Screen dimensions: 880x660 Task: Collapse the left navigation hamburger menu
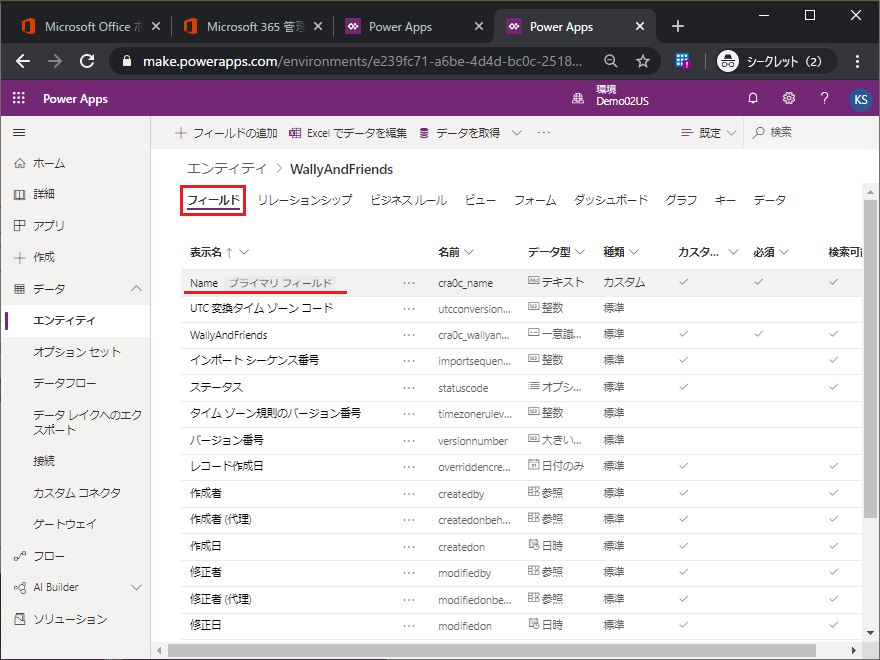[x=19, y=132]
